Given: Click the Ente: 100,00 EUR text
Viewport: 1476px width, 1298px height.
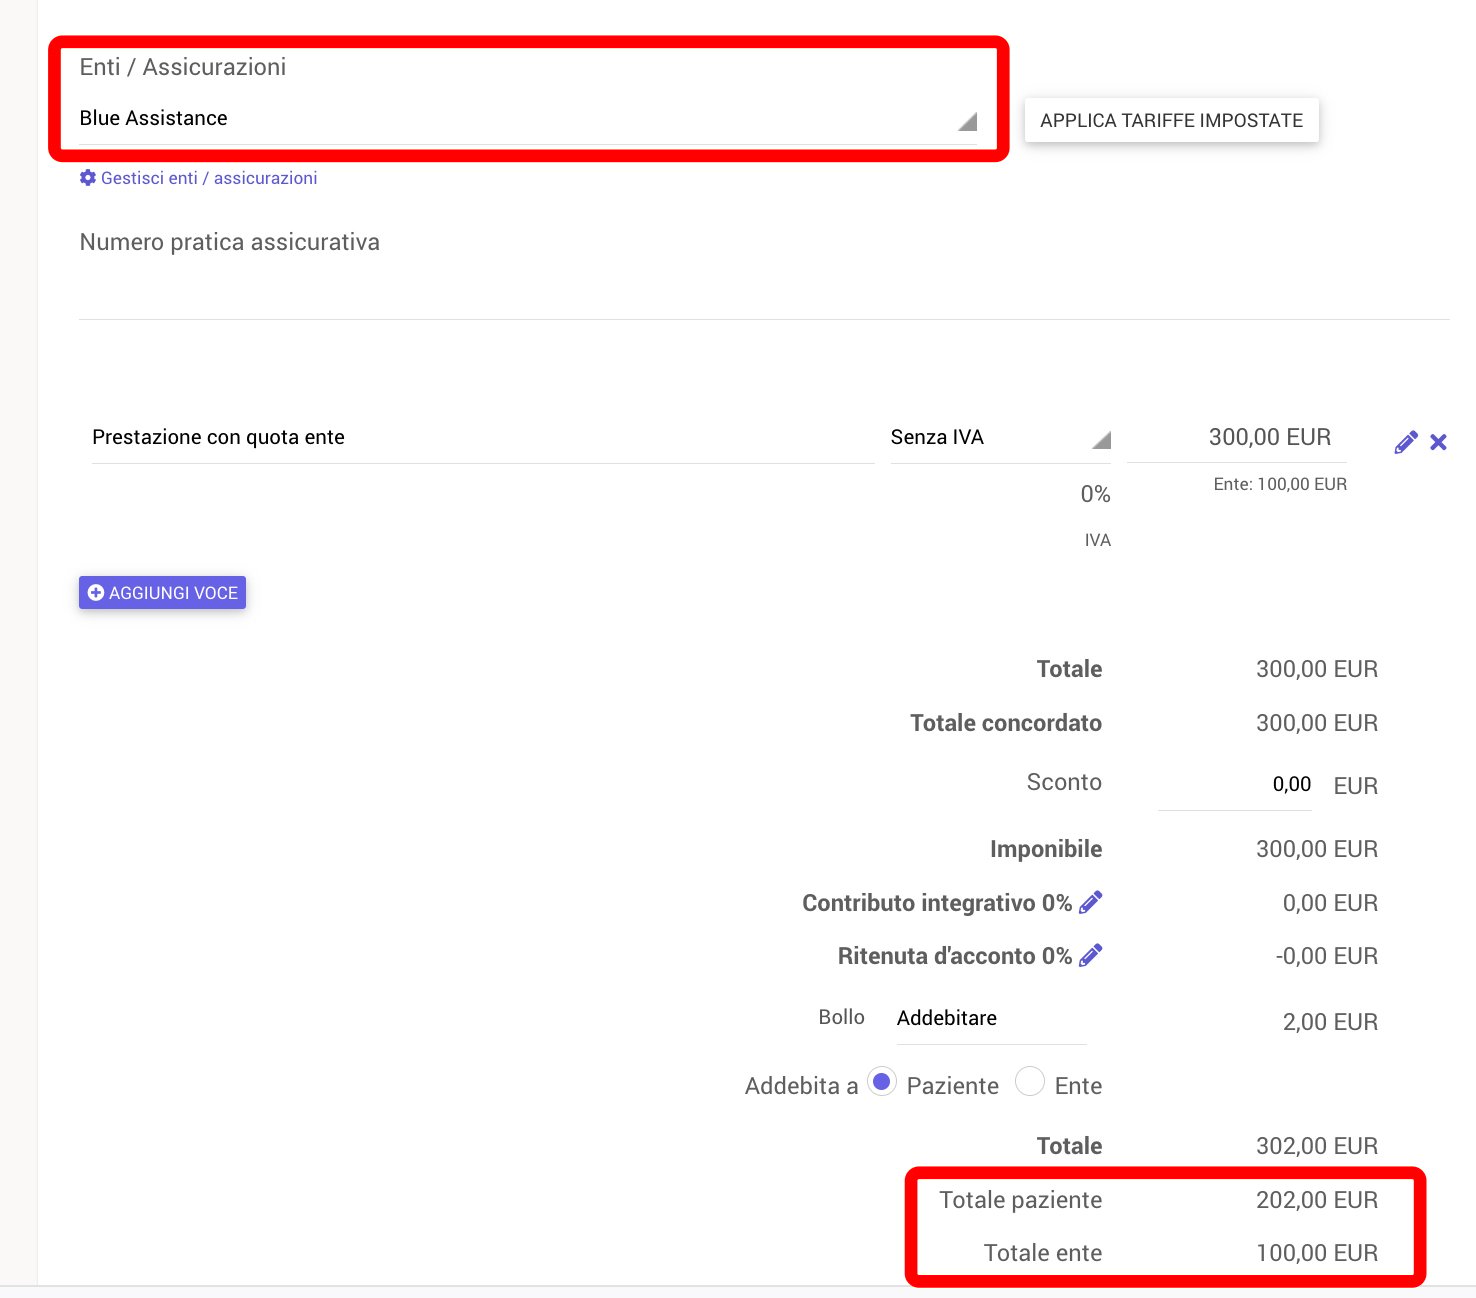Looking at the screenshot, I should pos(1280,484).
